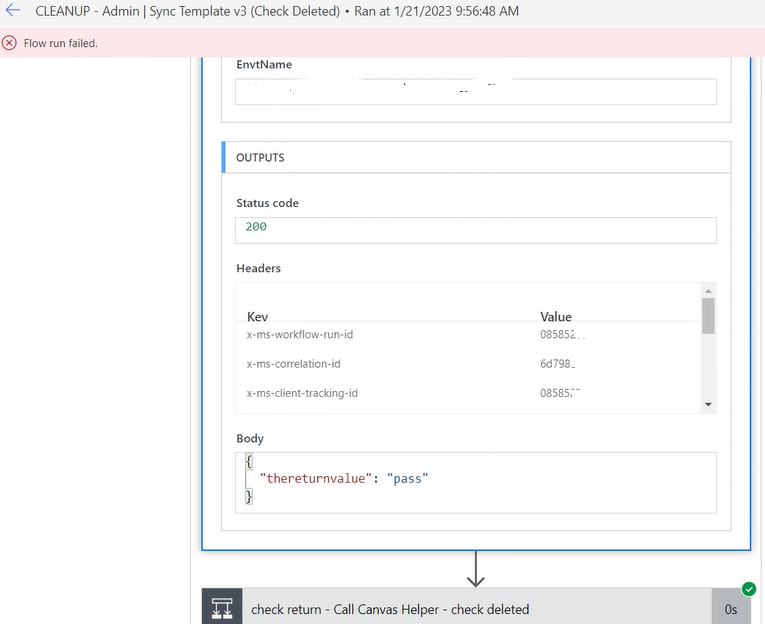765x631 pixels.
Task: Click the Key column header
Action: click(x=258, y=317)
